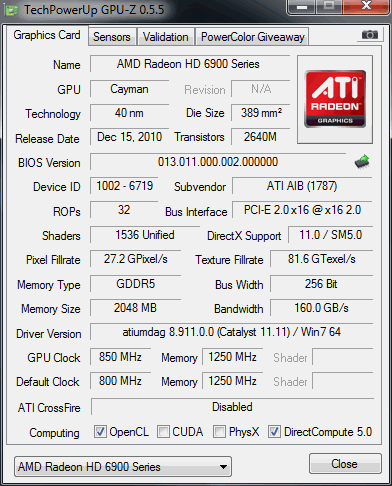392x486 pixels.
Task: Switch to the Sensors tab
Action: (x=112, y=37)
